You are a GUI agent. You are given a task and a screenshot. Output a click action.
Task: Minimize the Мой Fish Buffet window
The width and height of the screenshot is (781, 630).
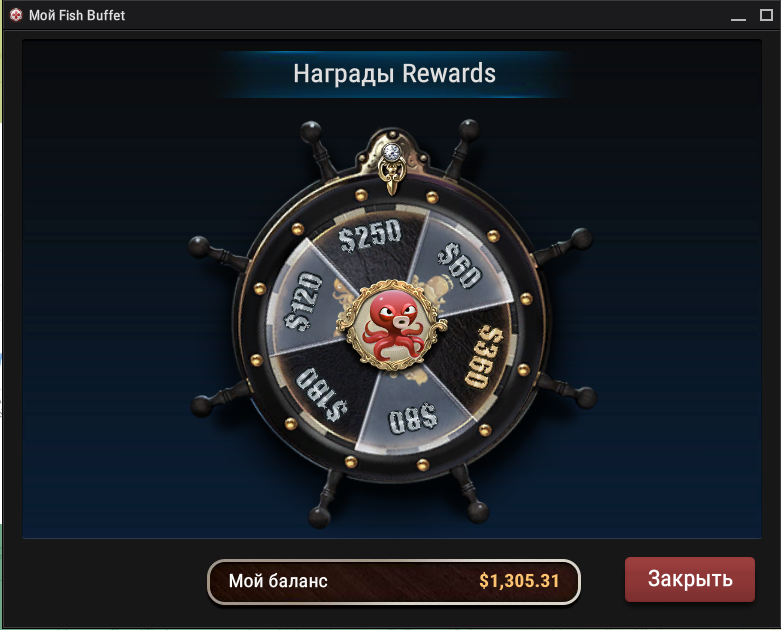click(x=738, y=15)
